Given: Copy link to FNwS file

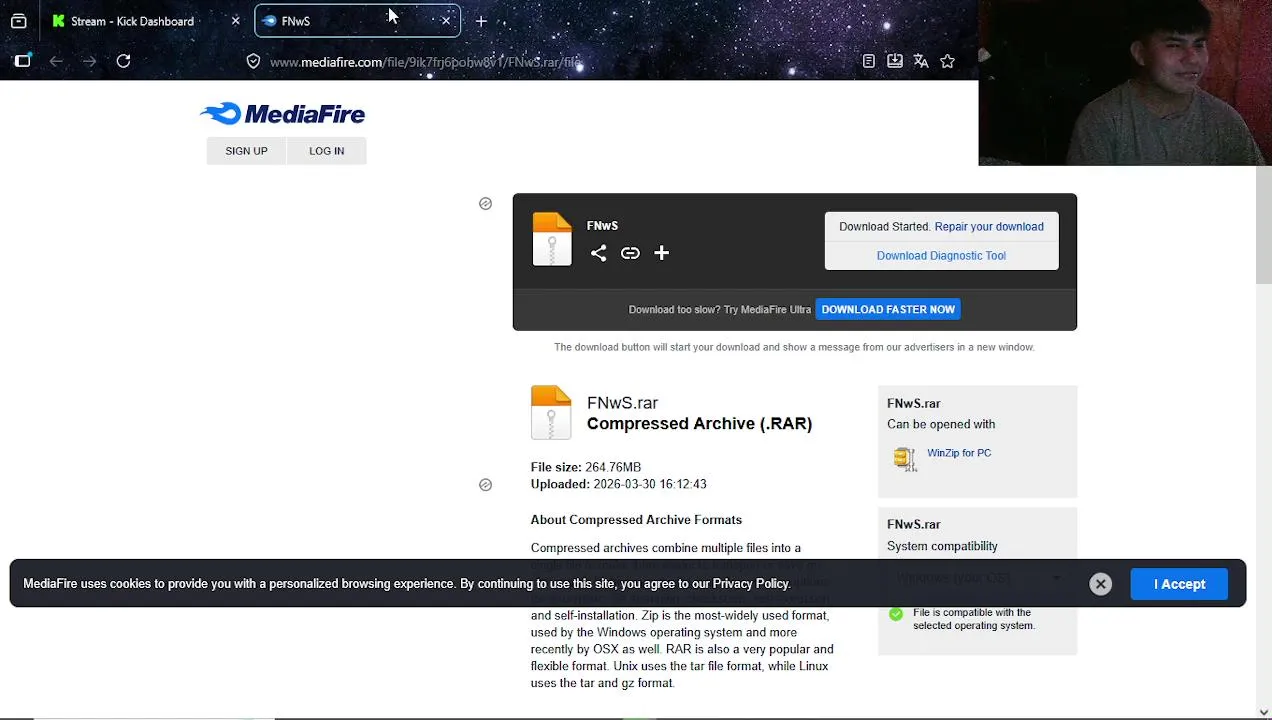Looking at the screenshot, I should [630, 253].
